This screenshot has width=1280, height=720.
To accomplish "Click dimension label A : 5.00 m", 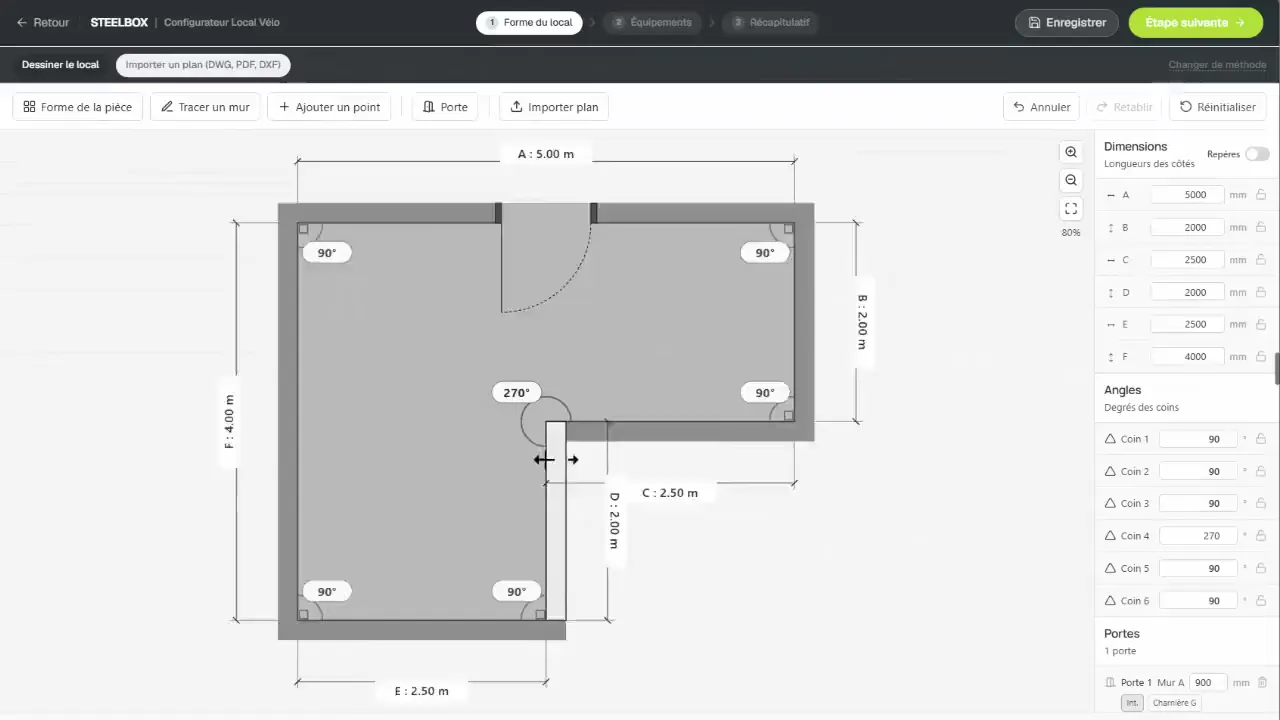I will point(546,154).
